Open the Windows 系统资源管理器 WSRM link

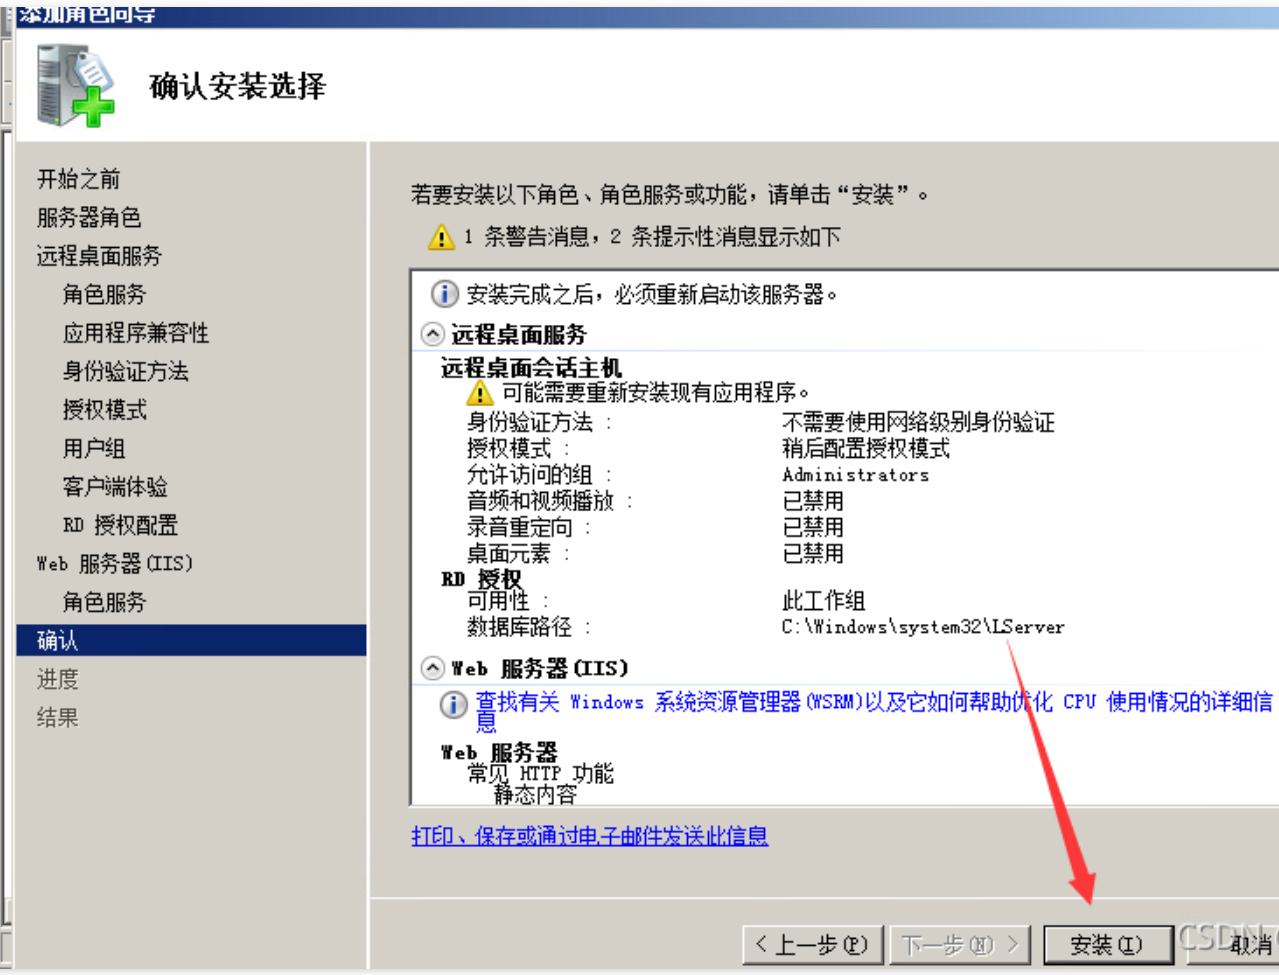tap(872, 703)
